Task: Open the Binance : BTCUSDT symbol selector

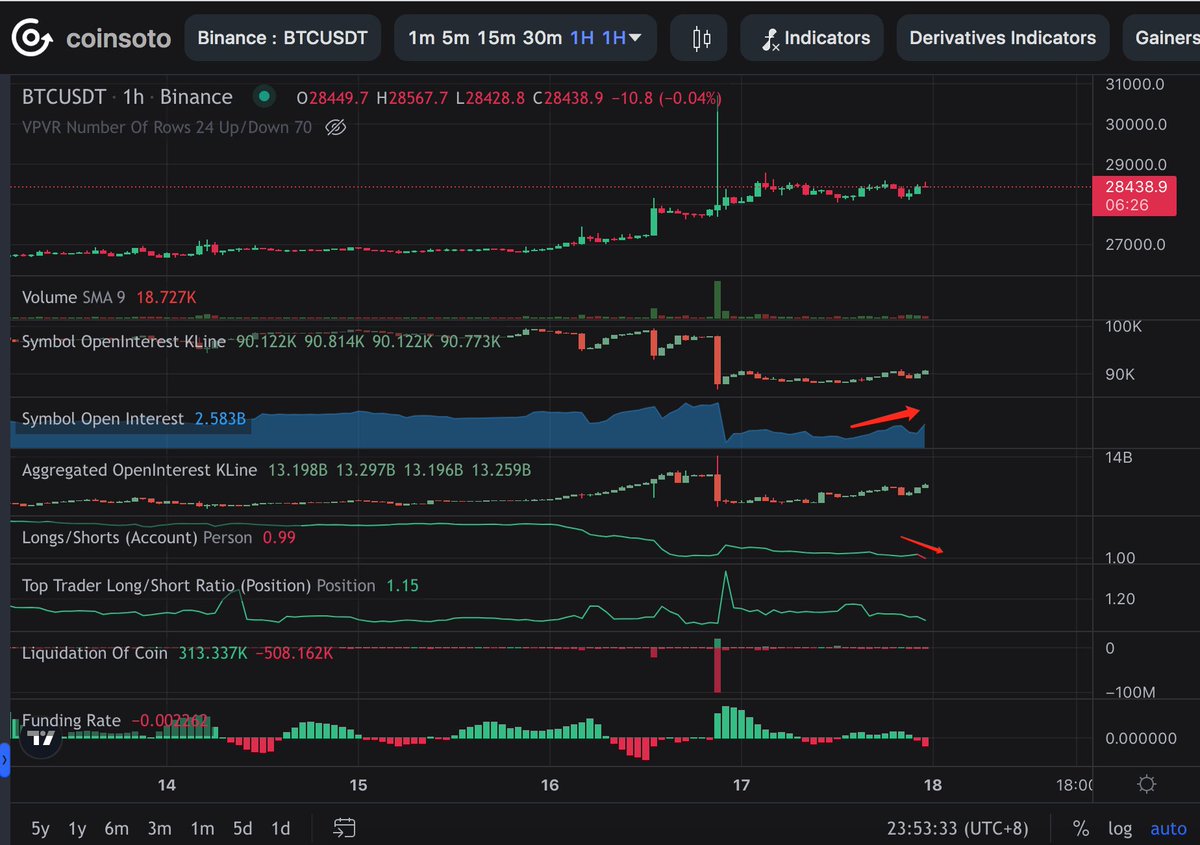Action: [x=283, y=39]
